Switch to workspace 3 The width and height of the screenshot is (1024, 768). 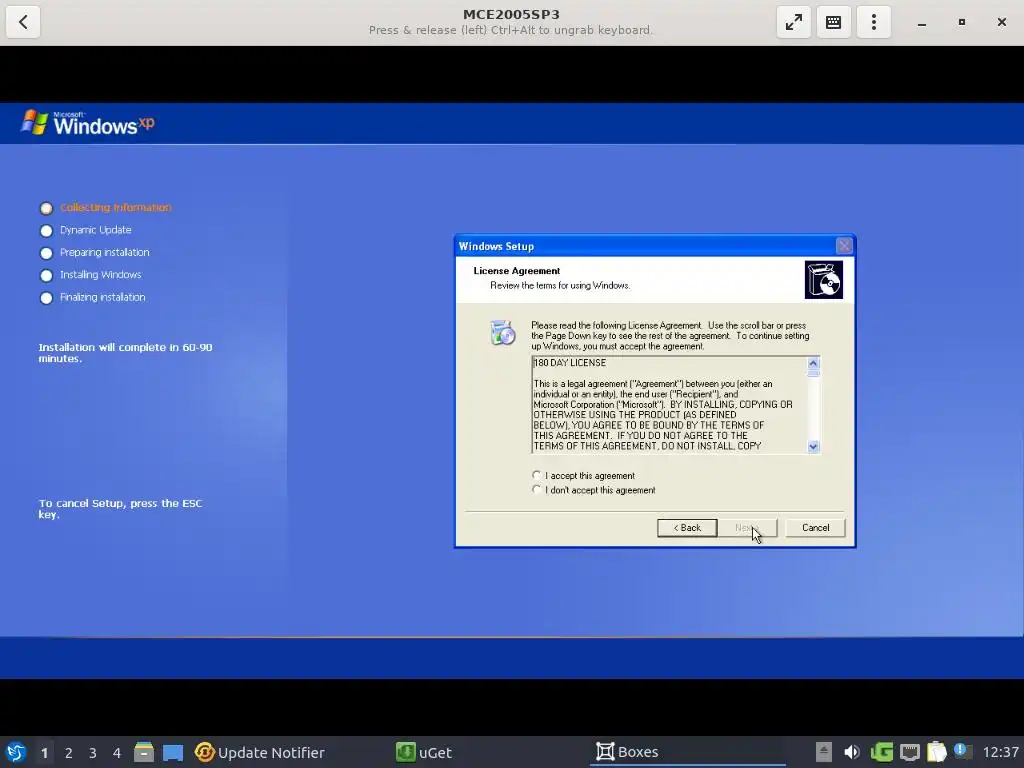[x=93, y=752]
